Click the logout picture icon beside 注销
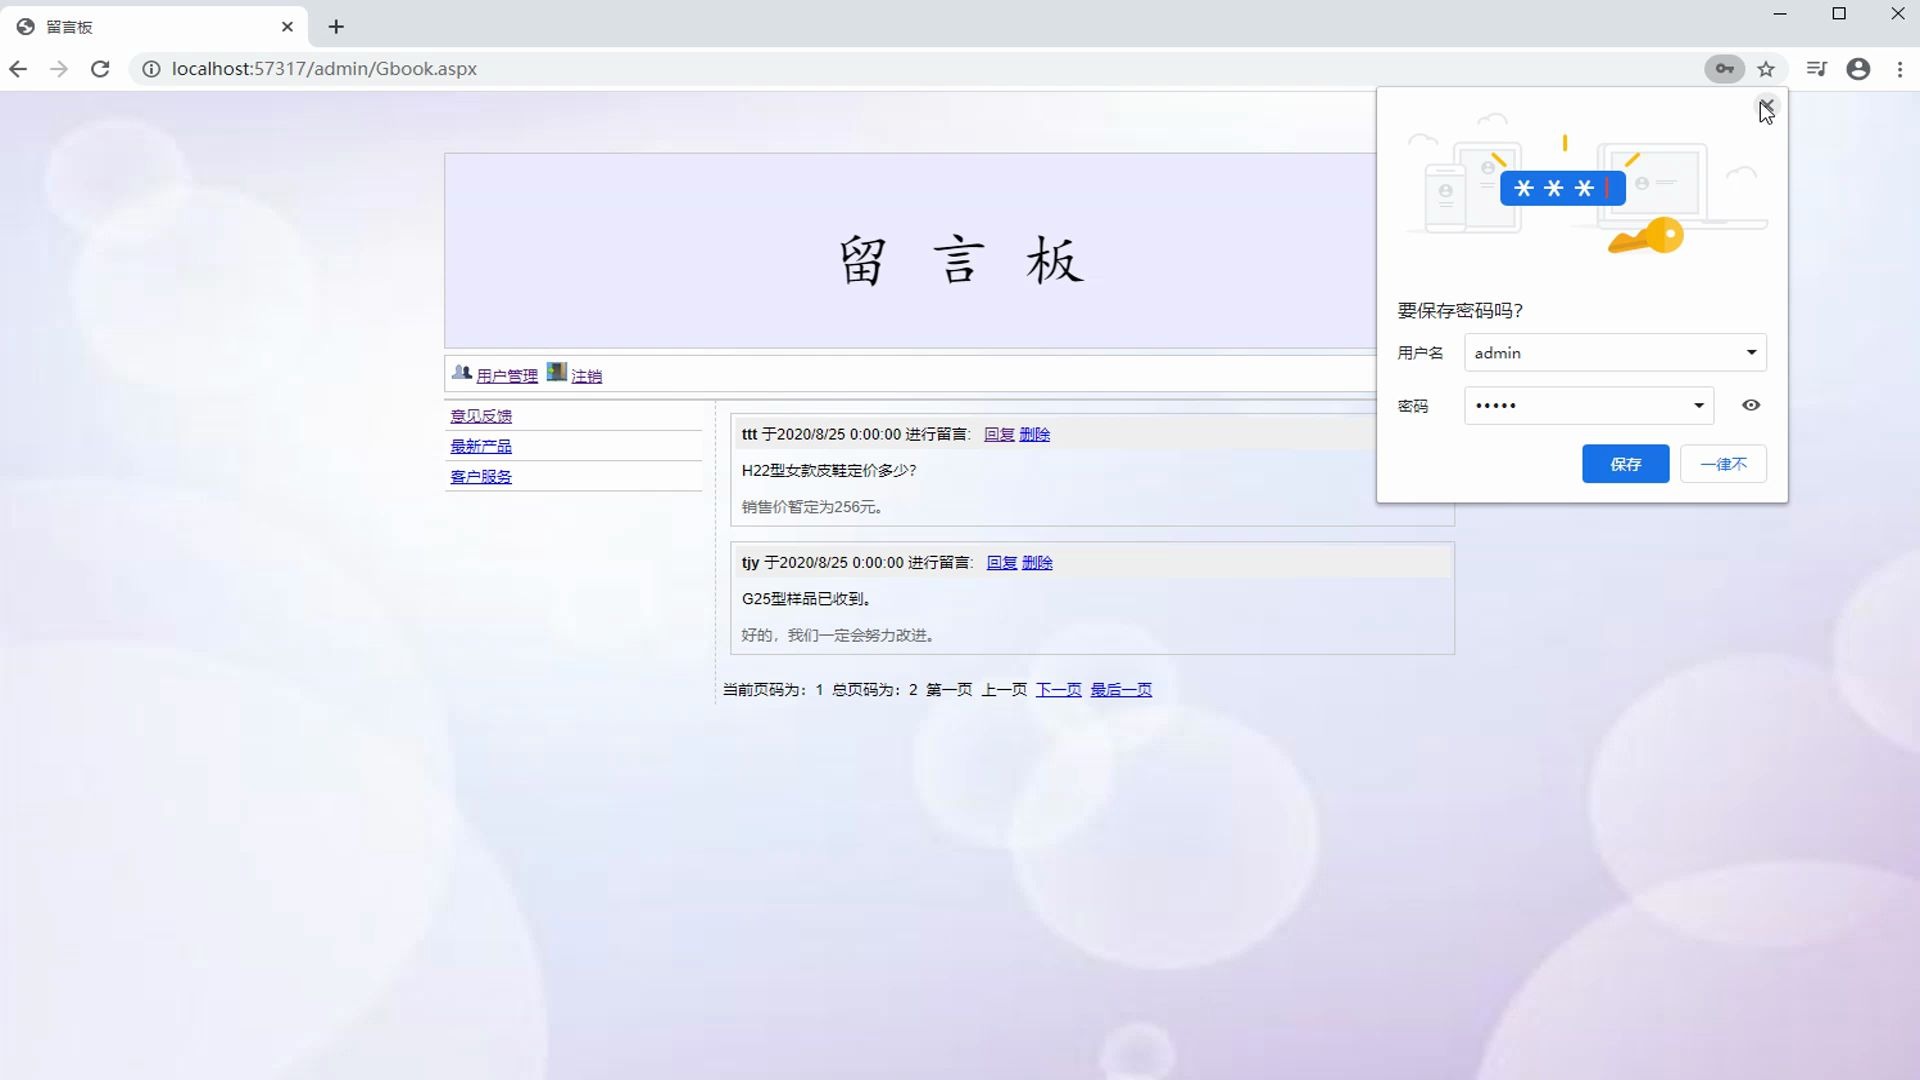The width and height of the screenshot is (1920, 1080). pos(557,372)
